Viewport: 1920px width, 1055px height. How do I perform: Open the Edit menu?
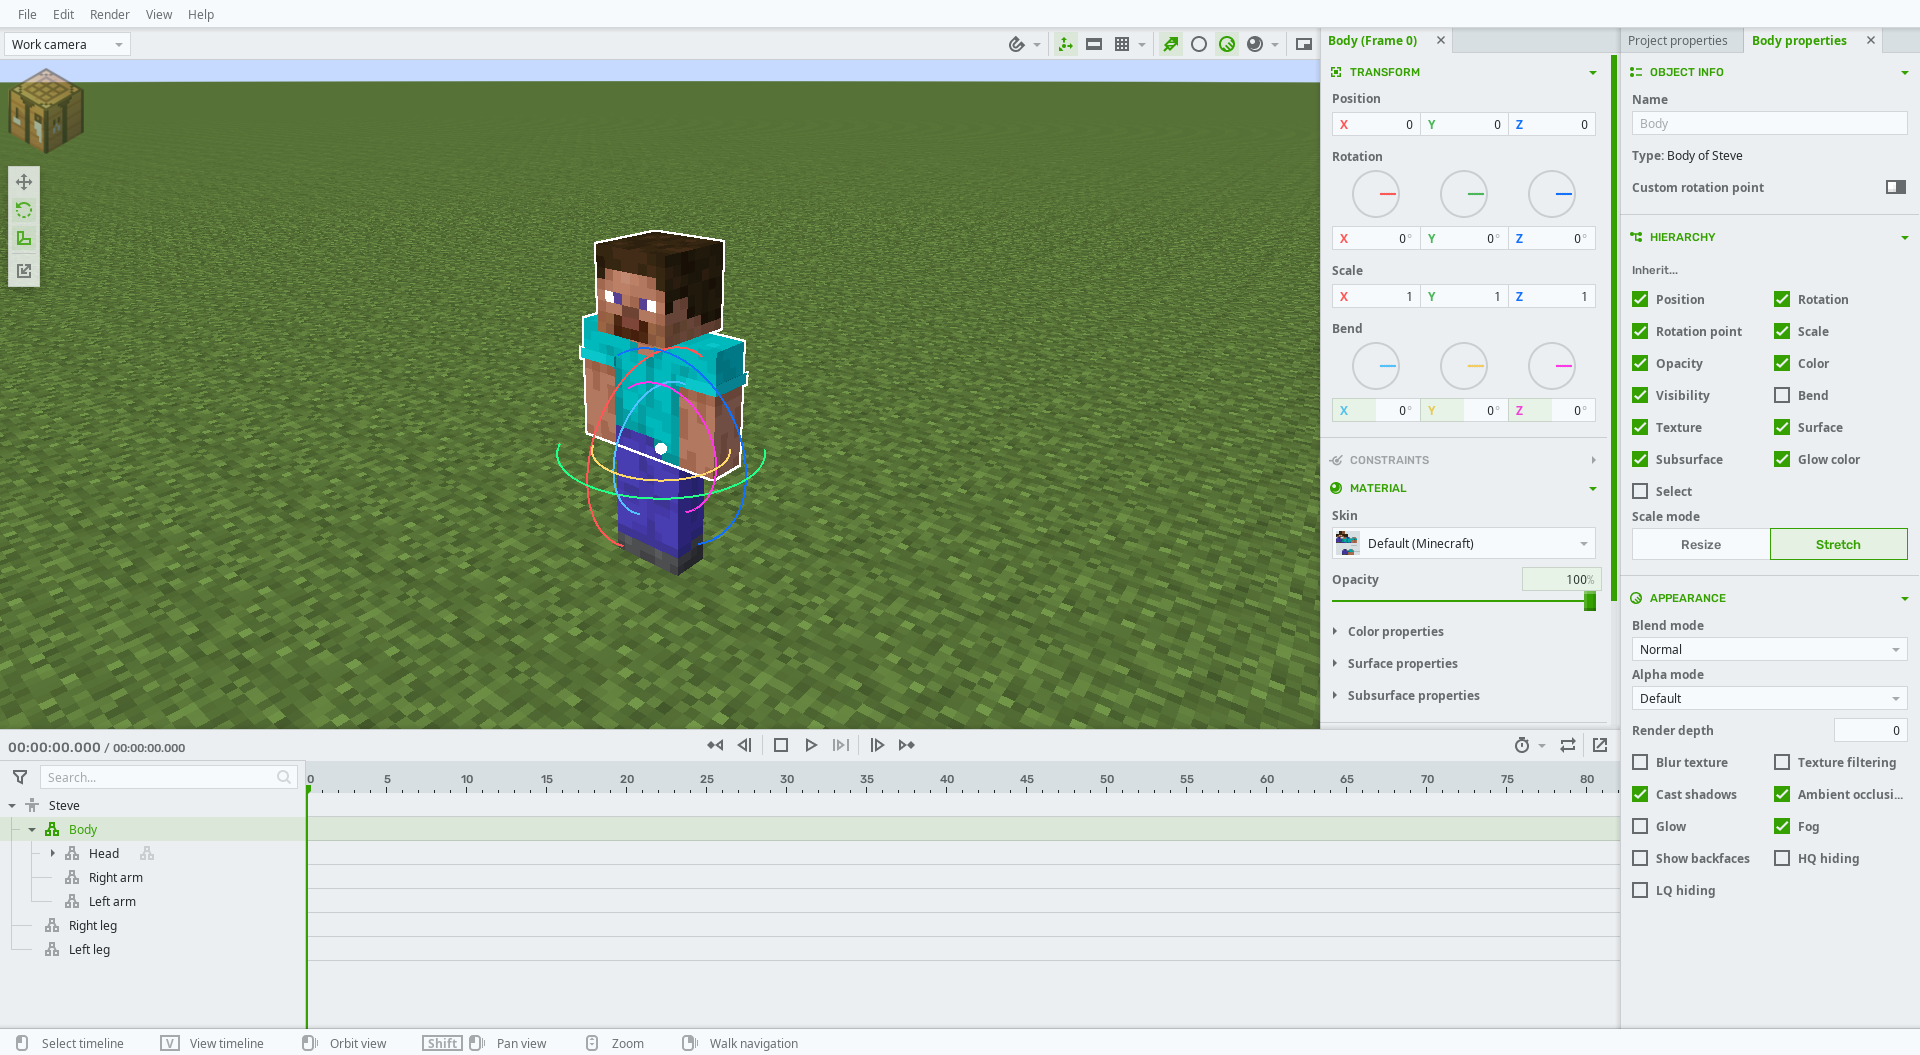(x=64, y=14)
